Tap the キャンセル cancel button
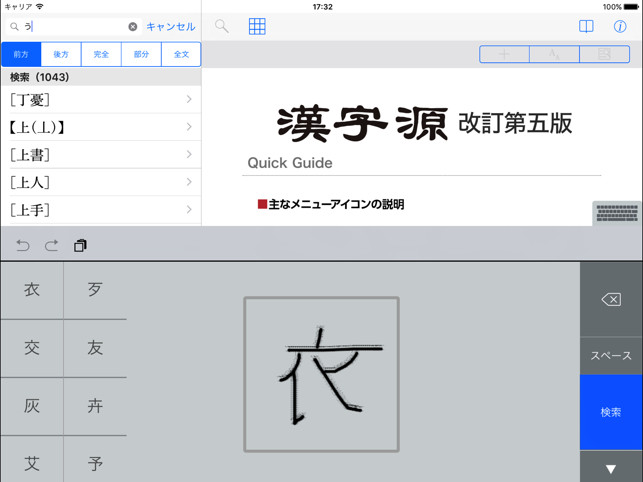 171,27
